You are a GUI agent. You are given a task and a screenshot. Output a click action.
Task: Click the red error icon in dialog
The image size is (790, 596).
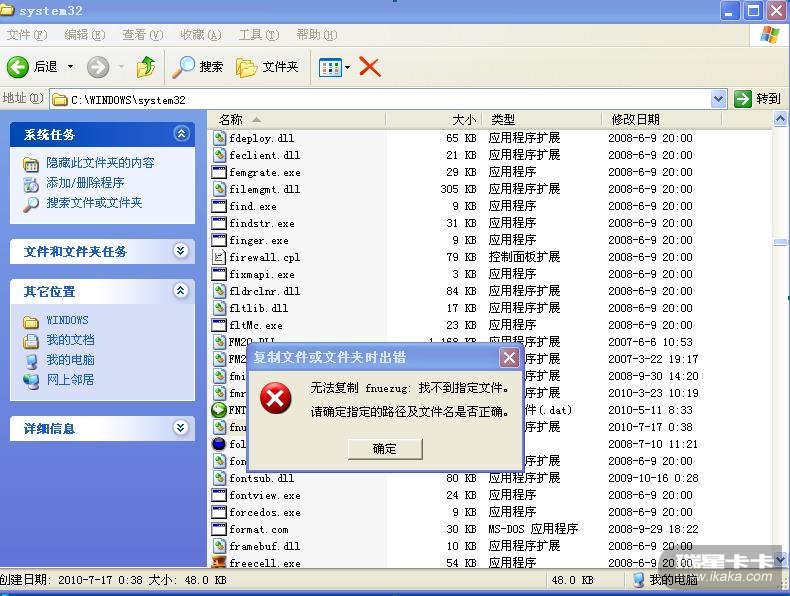click(x=276, y=398)
